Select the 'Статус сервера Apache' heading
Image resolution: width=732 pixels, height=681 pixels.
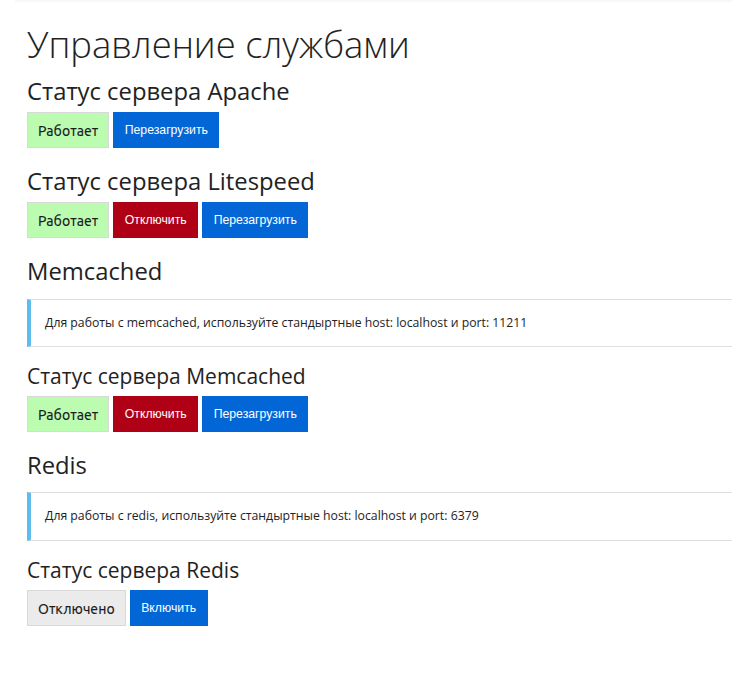click(x=158, y=93)
